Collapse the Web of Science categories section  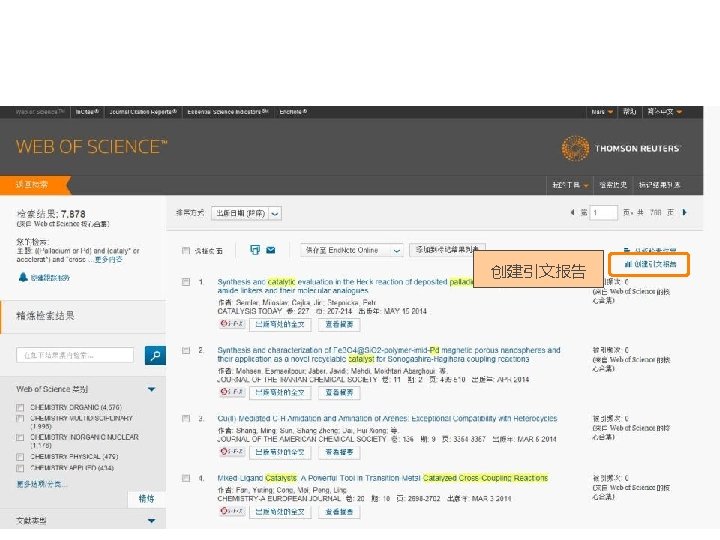coord(152,389)
